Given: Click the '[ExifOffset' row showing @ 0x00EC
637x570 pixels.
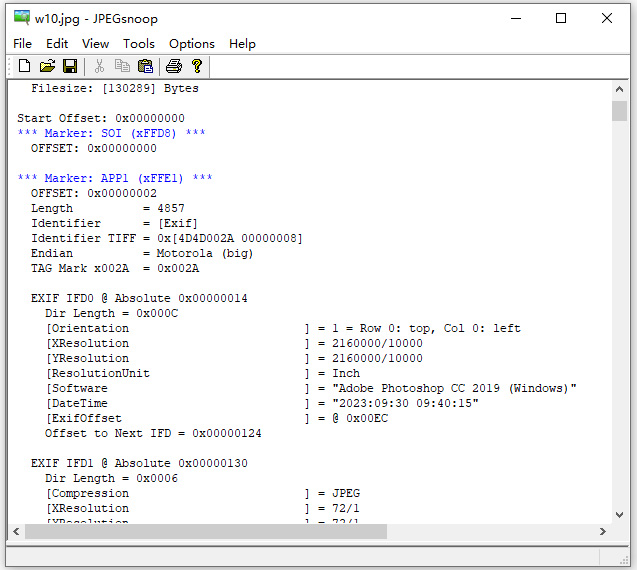Looking at the screenshot, I should point(217,418).
